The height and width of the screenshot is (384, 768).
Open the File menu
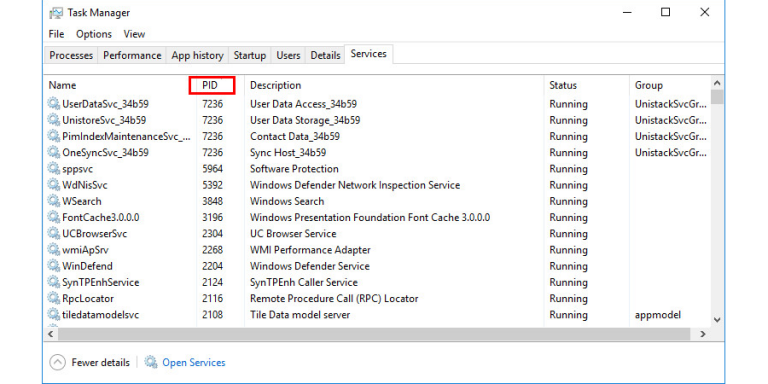click(x=56, y=34)
